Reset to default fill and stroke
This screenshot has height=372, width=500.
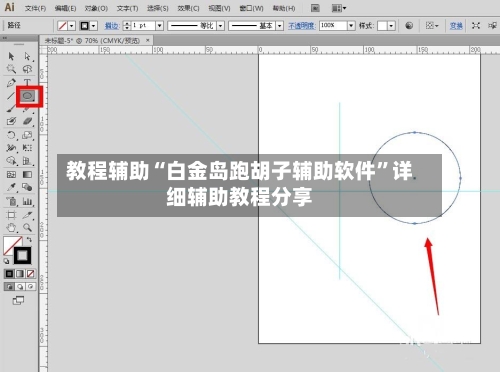pos(6,261)
